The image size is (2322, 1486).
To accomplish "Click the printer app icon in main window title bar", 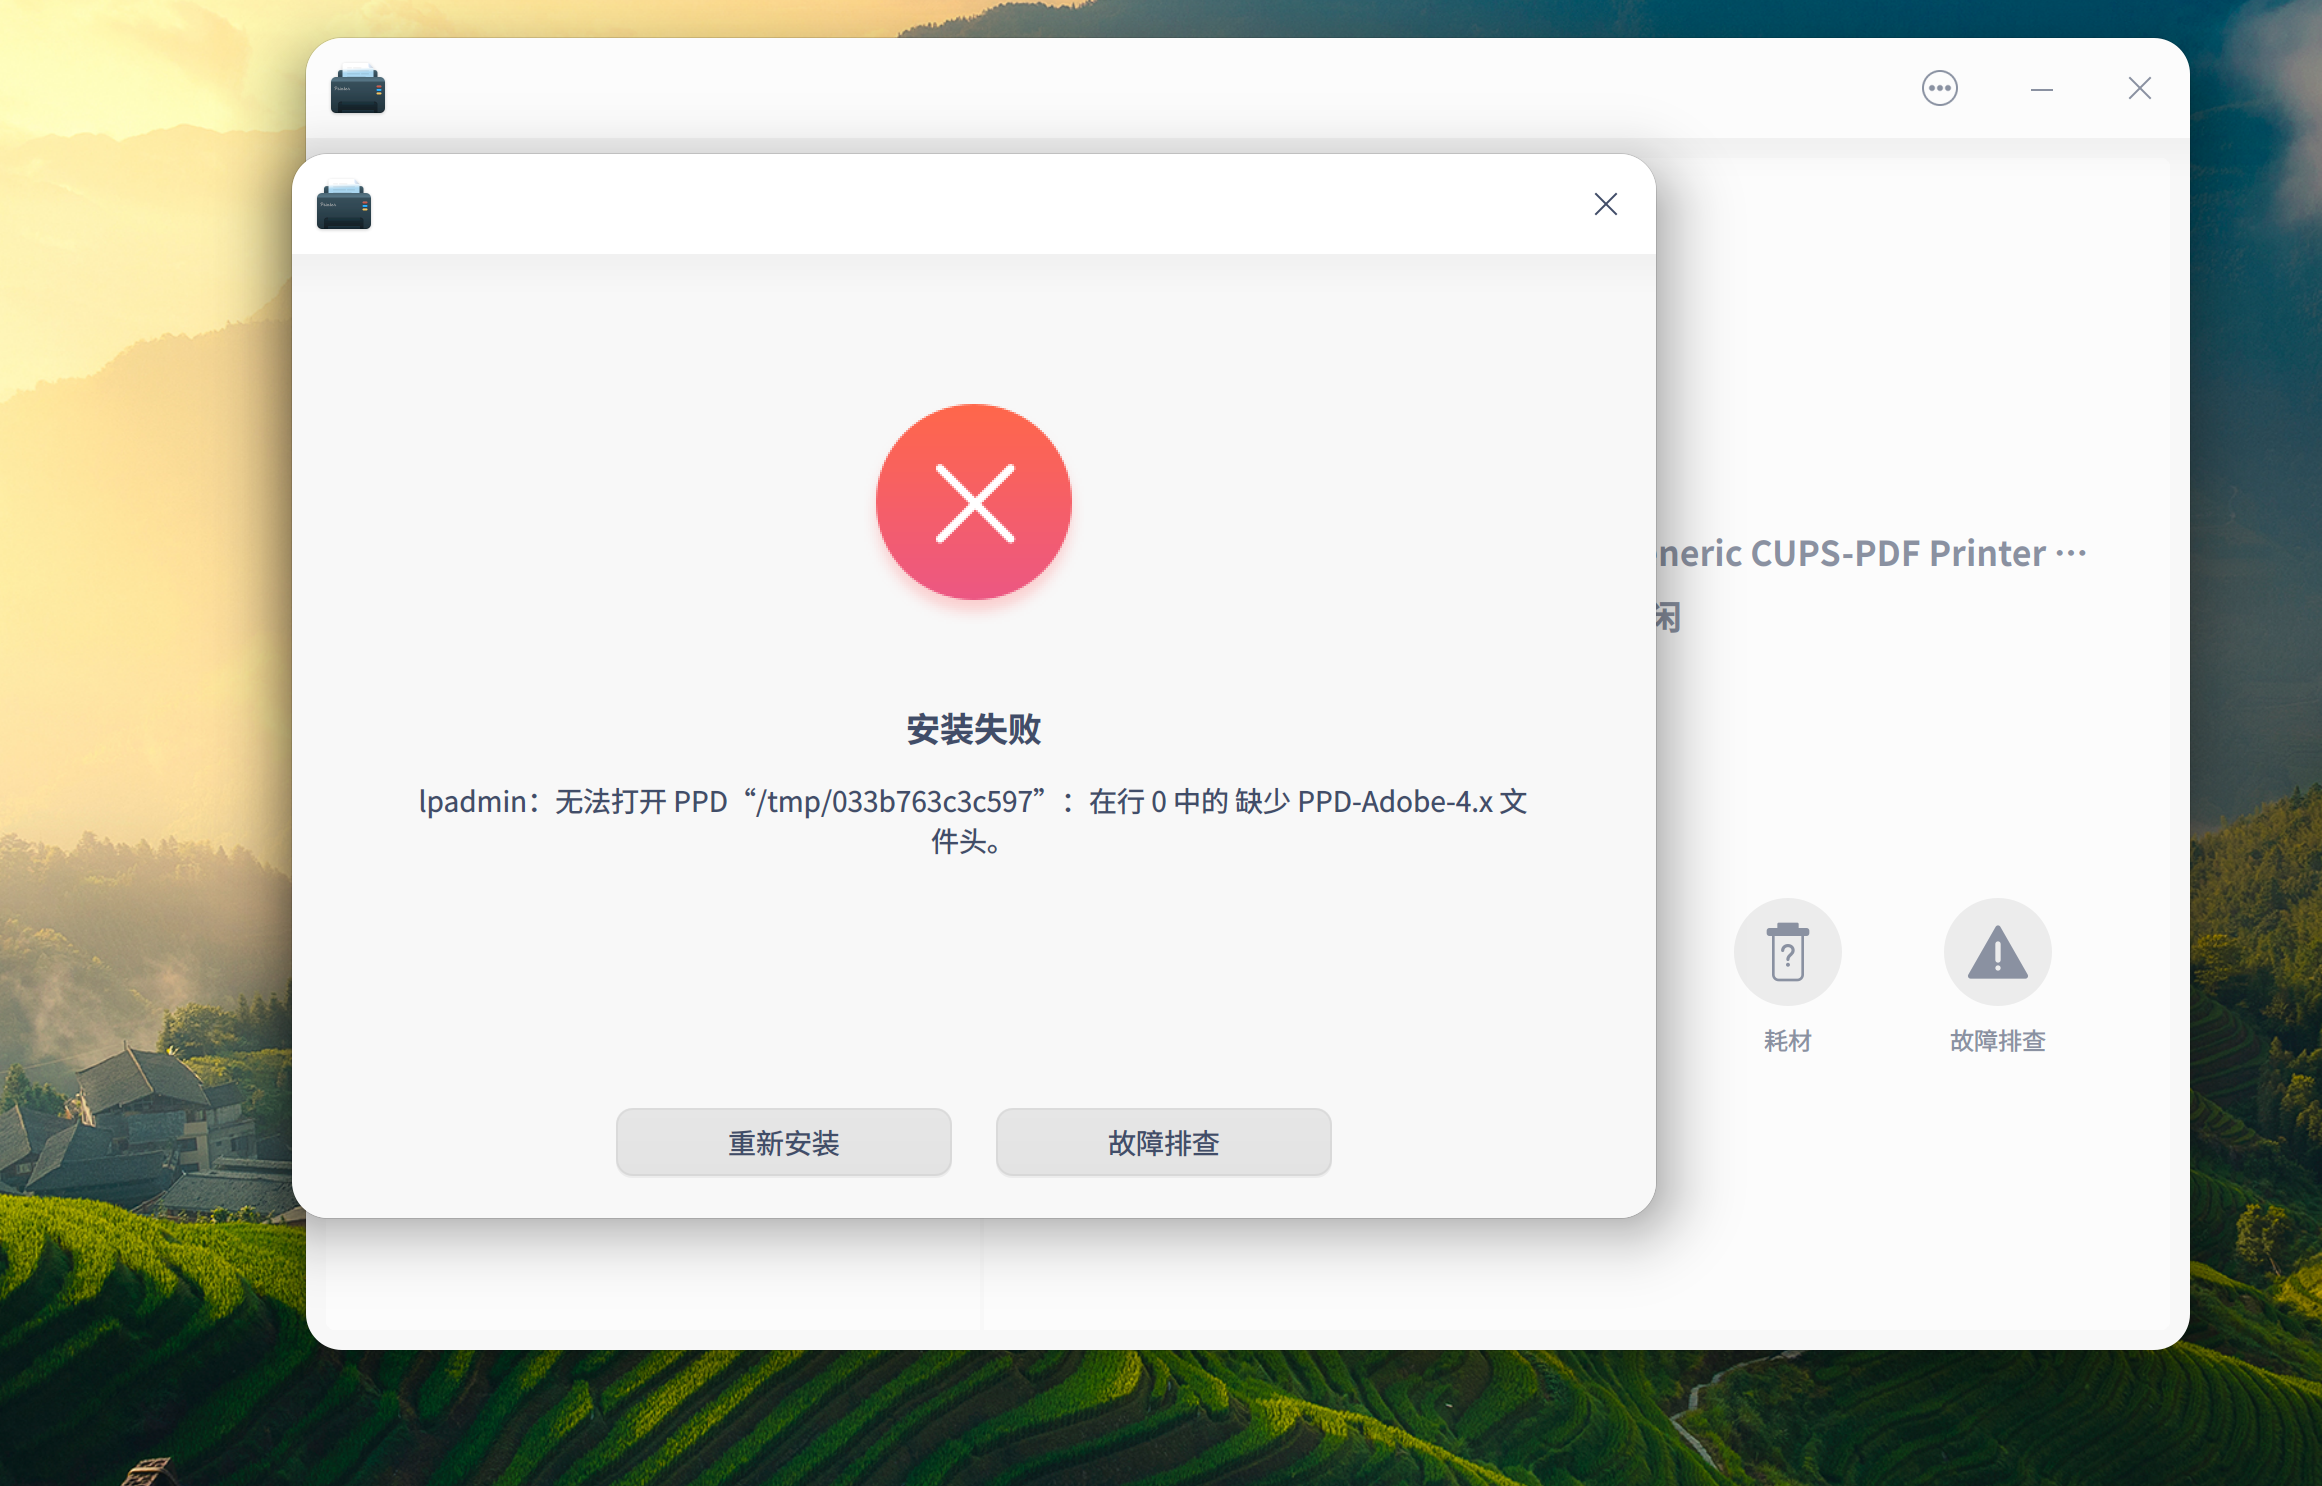I will 358,90.
